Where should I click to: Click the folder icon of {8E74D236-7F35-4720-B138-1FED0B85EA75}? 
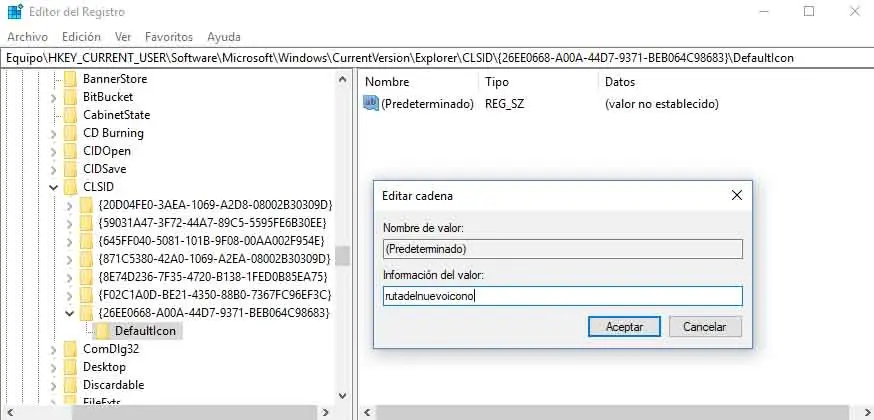pos(86,277)
